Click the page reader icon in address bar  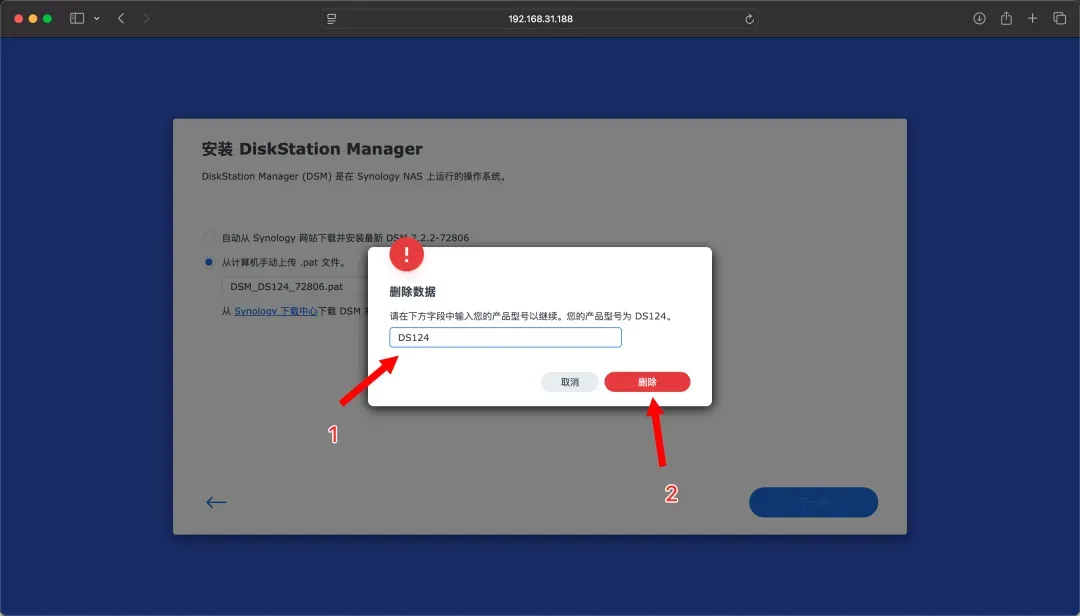click(x=331, y=19)
